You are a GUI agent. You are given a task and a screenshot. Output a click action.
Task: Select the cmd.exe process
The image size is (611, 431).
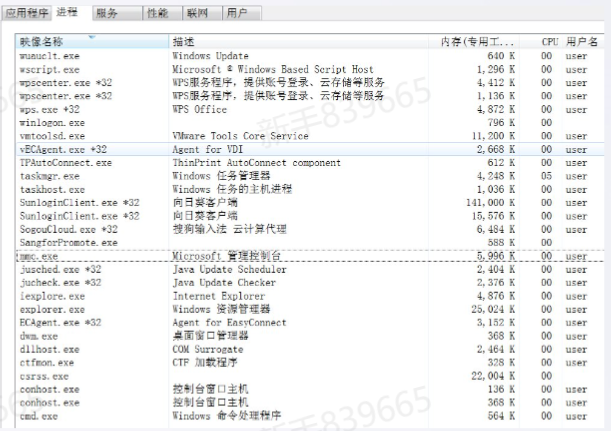(x=310, y=416)
